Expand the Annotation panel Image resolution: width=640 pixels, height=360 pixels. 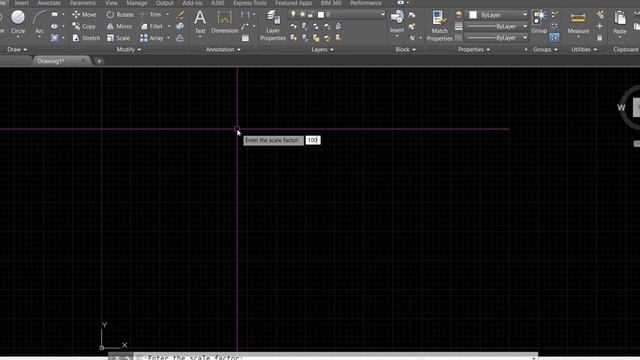(223, 49)
